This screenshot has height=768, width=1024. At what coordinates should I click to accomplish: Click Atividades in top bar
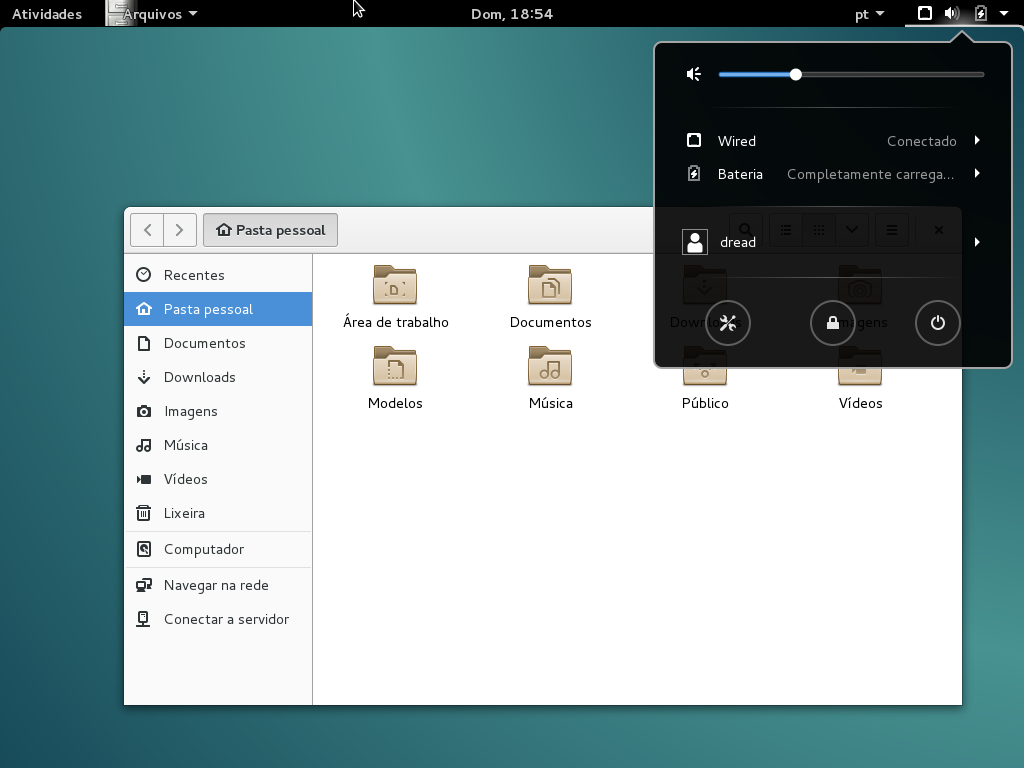click(47, 14)
